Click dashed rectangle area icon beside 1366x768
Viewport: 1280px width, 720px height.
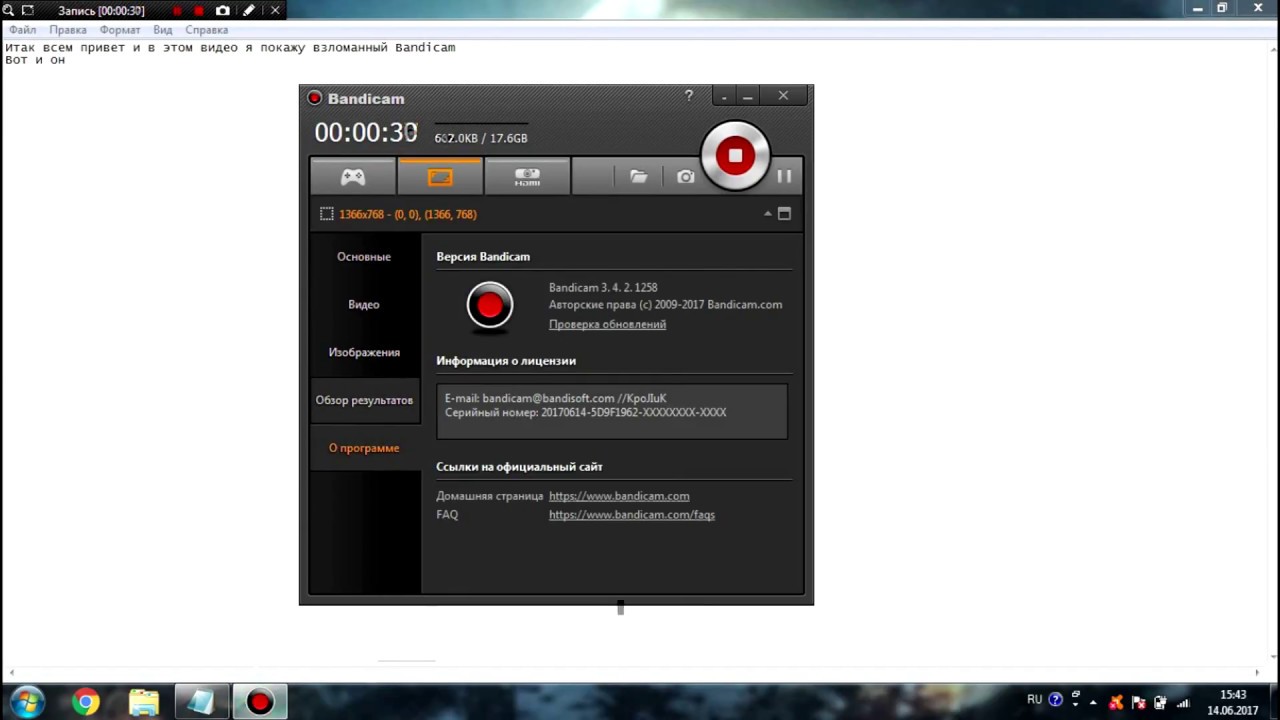[x=326, y=214]
